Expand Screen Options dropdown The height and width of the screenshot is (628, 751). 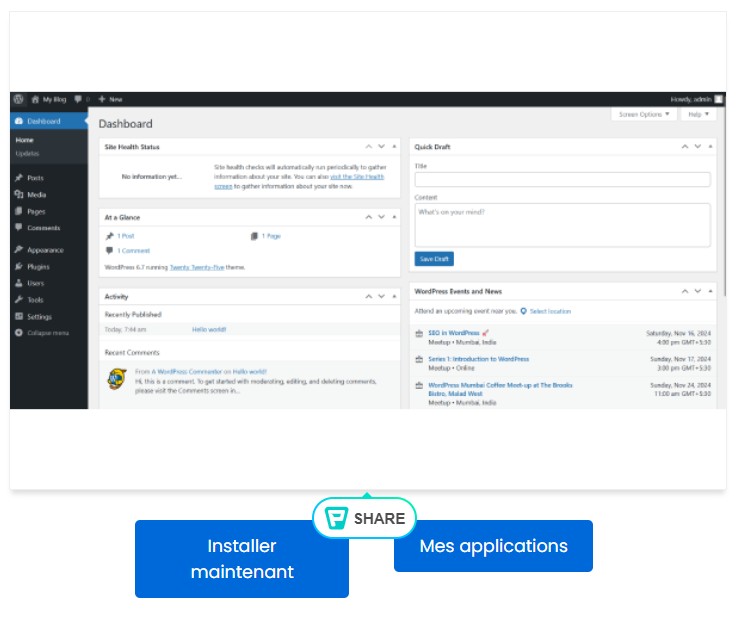[x=644, y=114]
